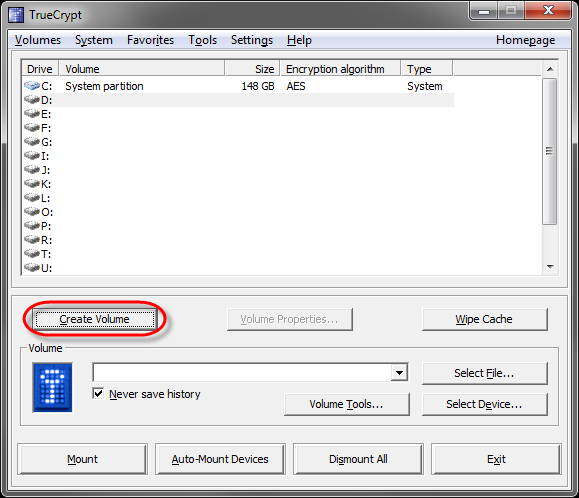Open the Favorites menu
The height and width of the screenshot is (498, 579).
coord(150,40)
